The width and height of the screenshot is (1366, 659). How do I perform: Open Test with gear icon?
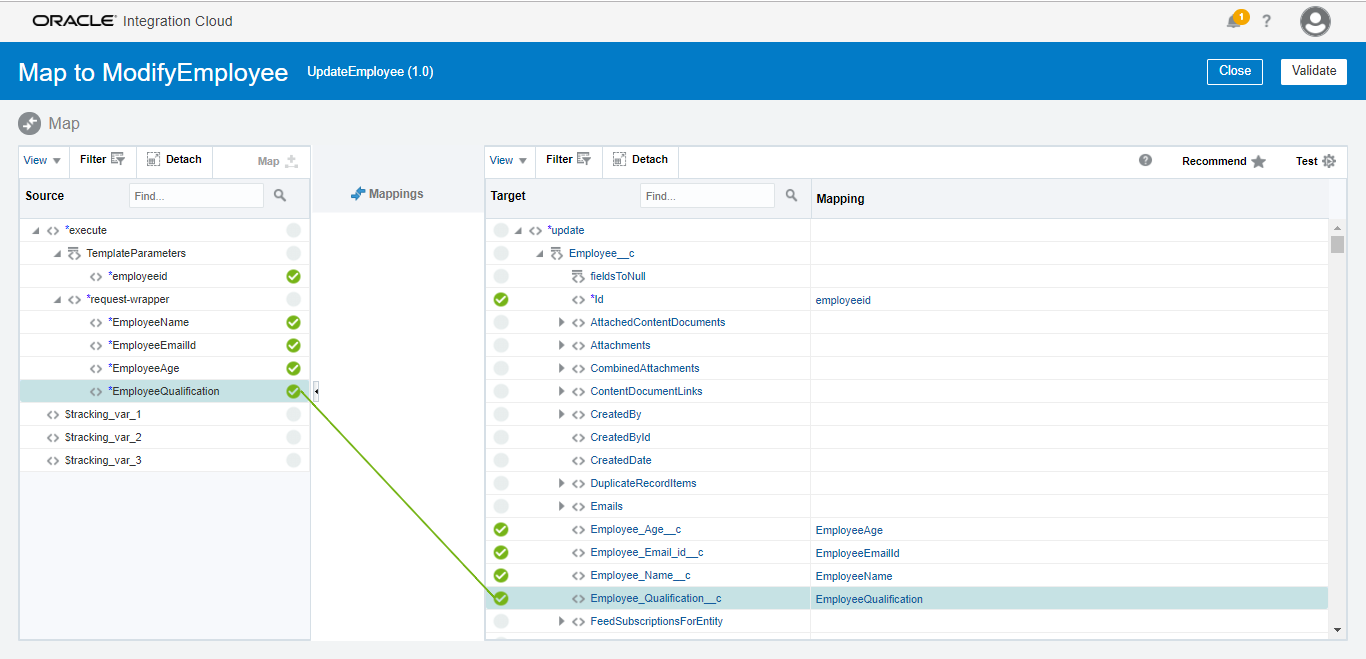click(x=1316, y=161)
